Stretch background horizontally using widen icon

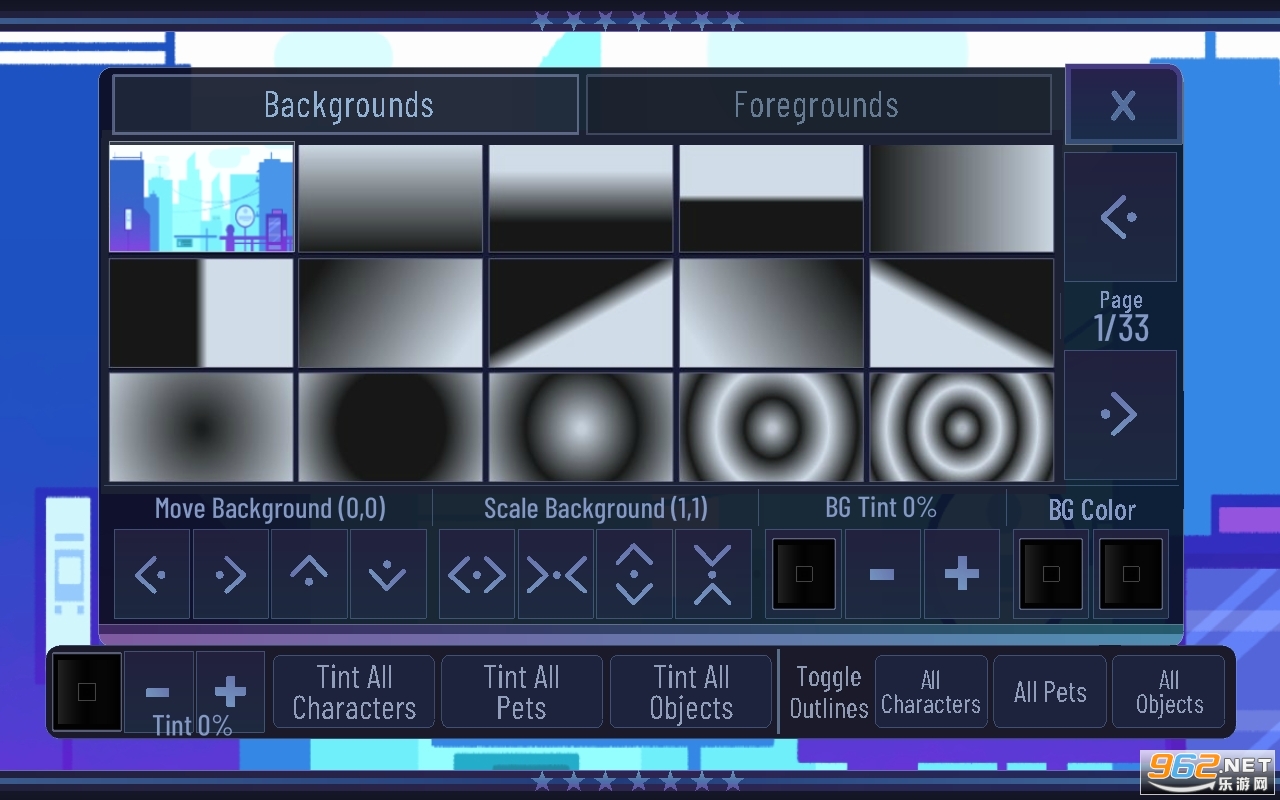(x=477, y=574)
